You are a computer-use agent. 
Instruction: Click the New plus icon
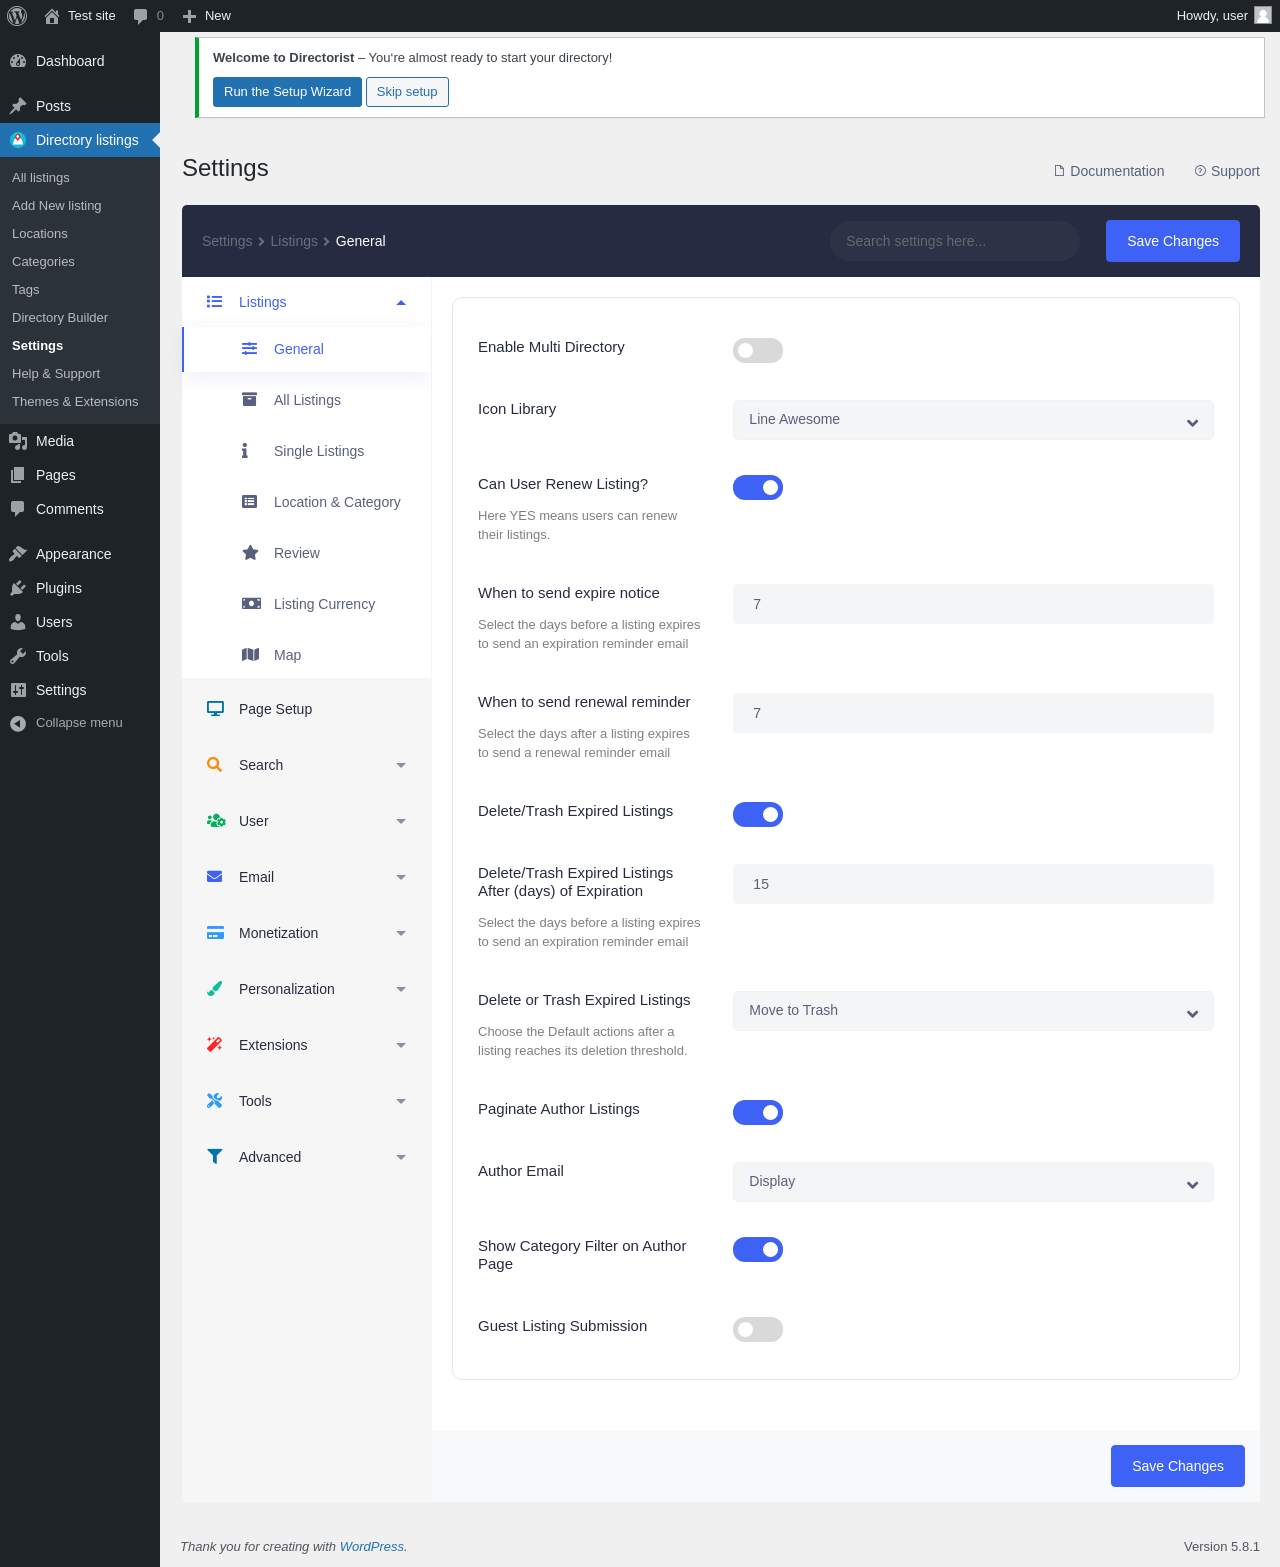pyautogui.click(x=189, y=16)
